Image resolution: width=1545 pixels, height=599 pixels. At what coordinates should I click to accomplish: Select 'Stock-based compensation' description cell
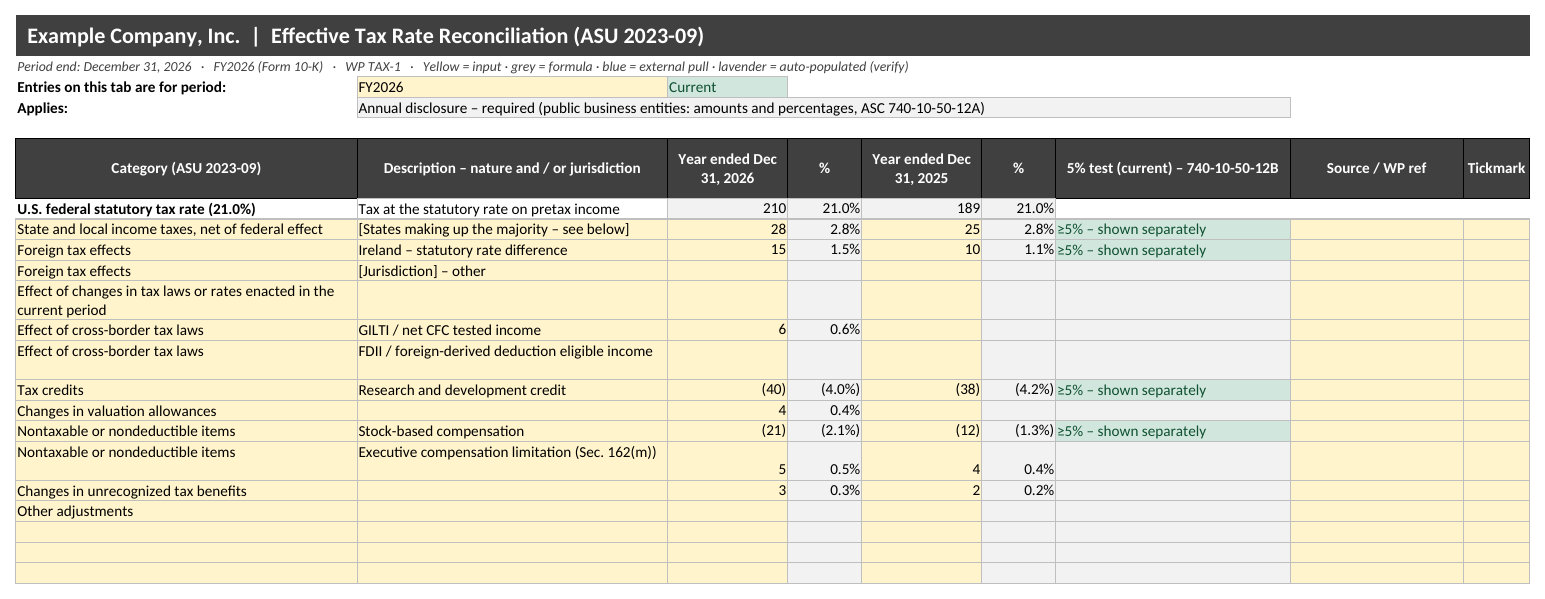pyautogui.click(x=512, y=431)
